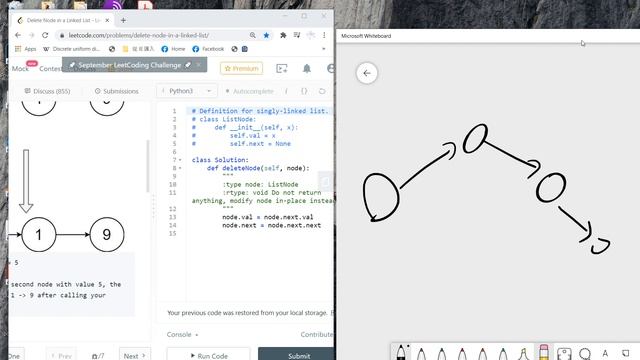Open the Contribute link
Image resolution: width=640 pixels, height=360 pixels.
pos(317,334)
